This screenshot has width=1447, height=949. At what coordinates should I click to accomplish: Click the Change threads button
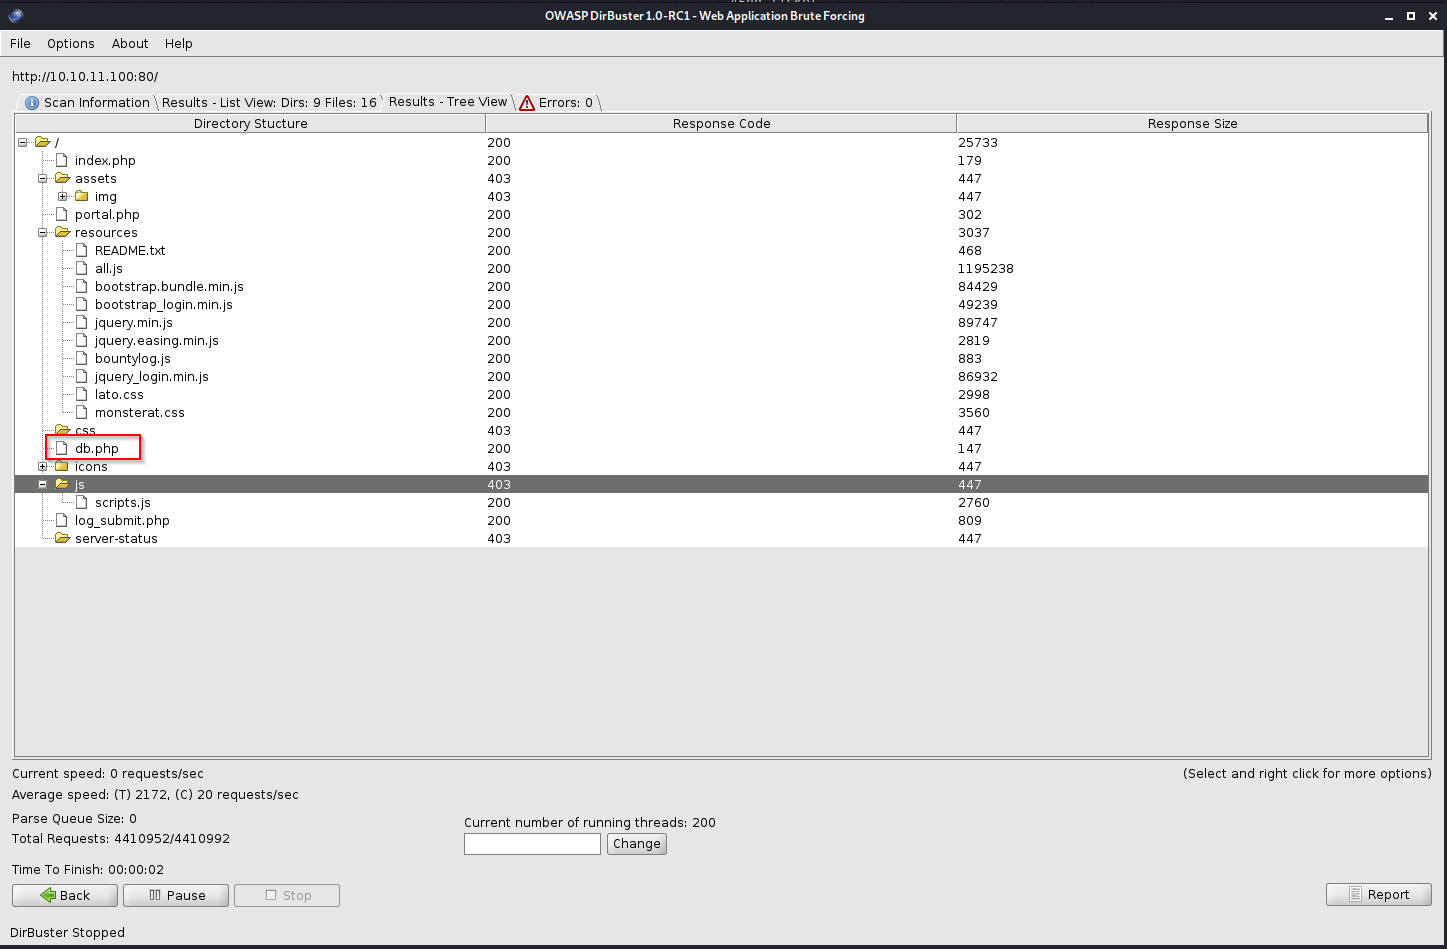[636, 844]
